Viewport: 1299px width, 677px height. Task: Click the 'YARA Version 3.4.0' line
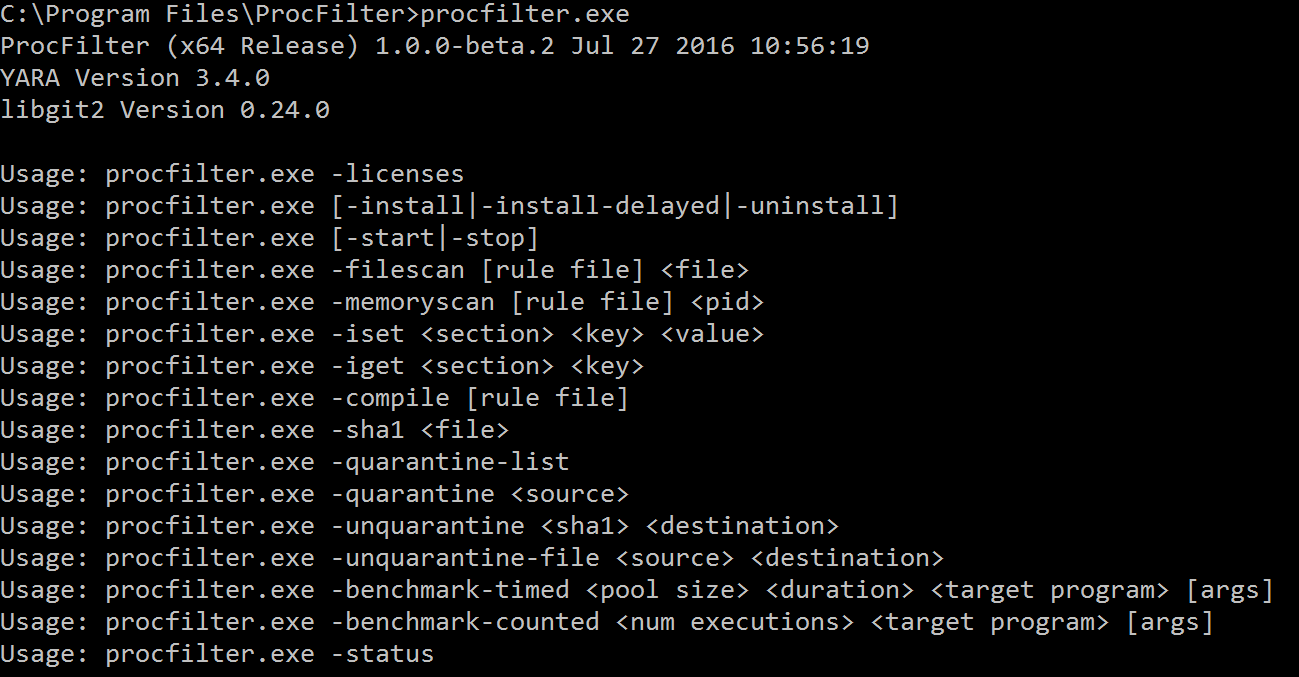[x=135, y=78]
